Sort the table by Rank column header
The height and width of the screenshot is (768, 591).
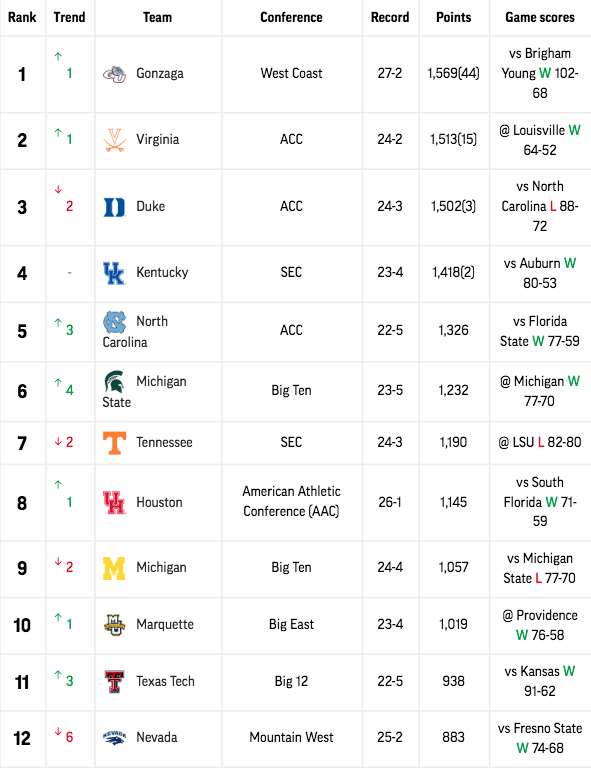pos(22,17)
